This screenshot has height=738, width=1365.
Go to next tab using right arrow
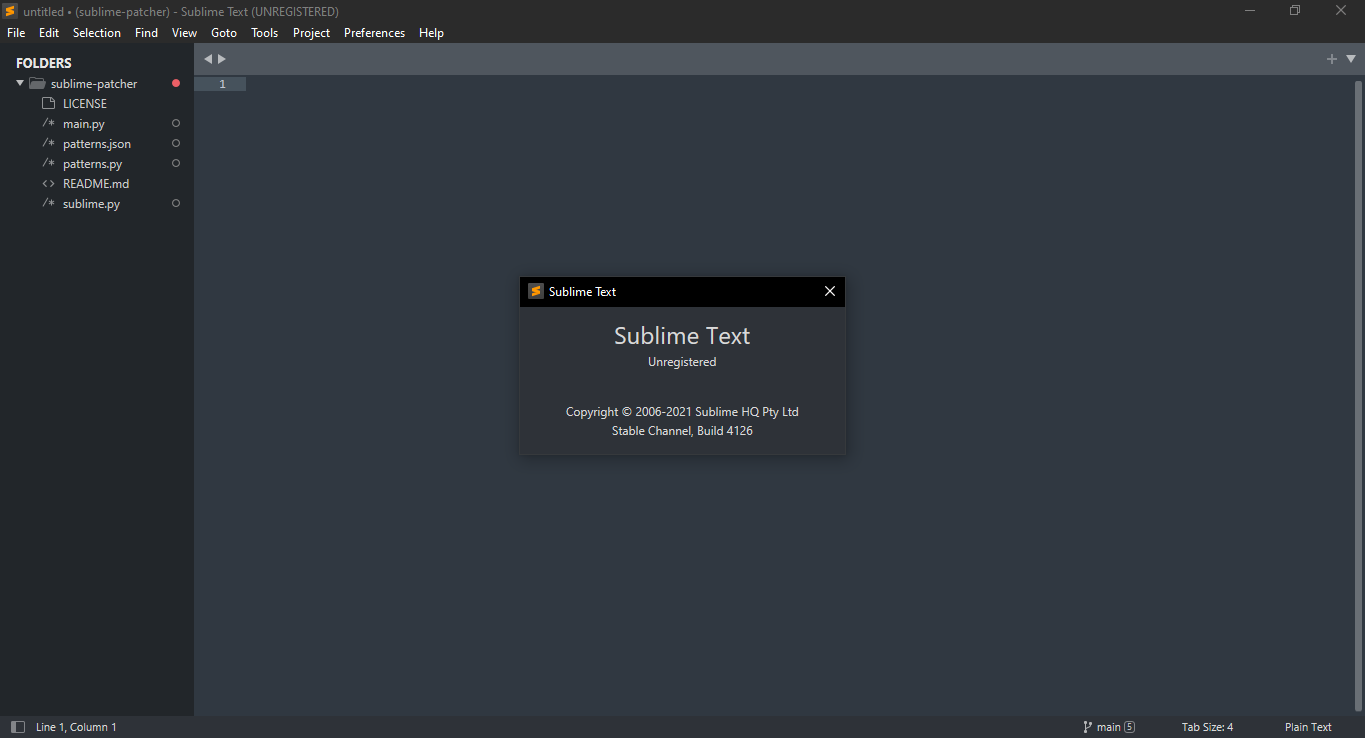click(222, 59)
